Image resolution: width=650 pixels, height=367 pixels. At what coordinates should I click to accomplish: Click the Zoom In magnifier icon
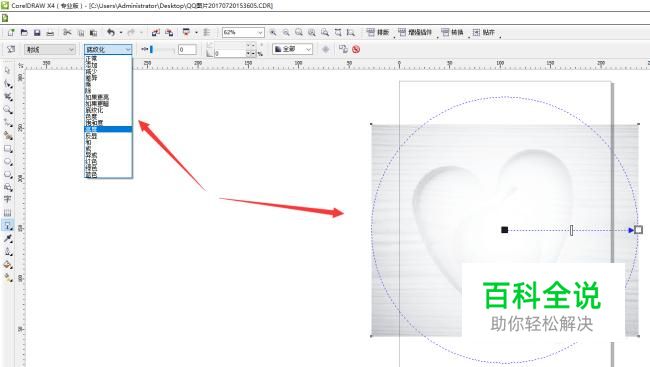(x=273, y=32)
